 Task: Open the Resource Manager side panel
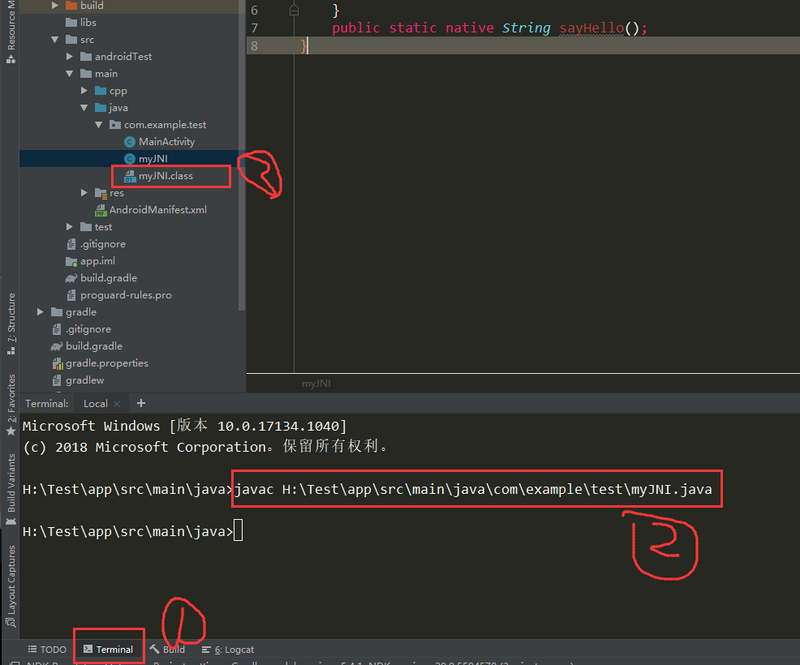point(11,32)
